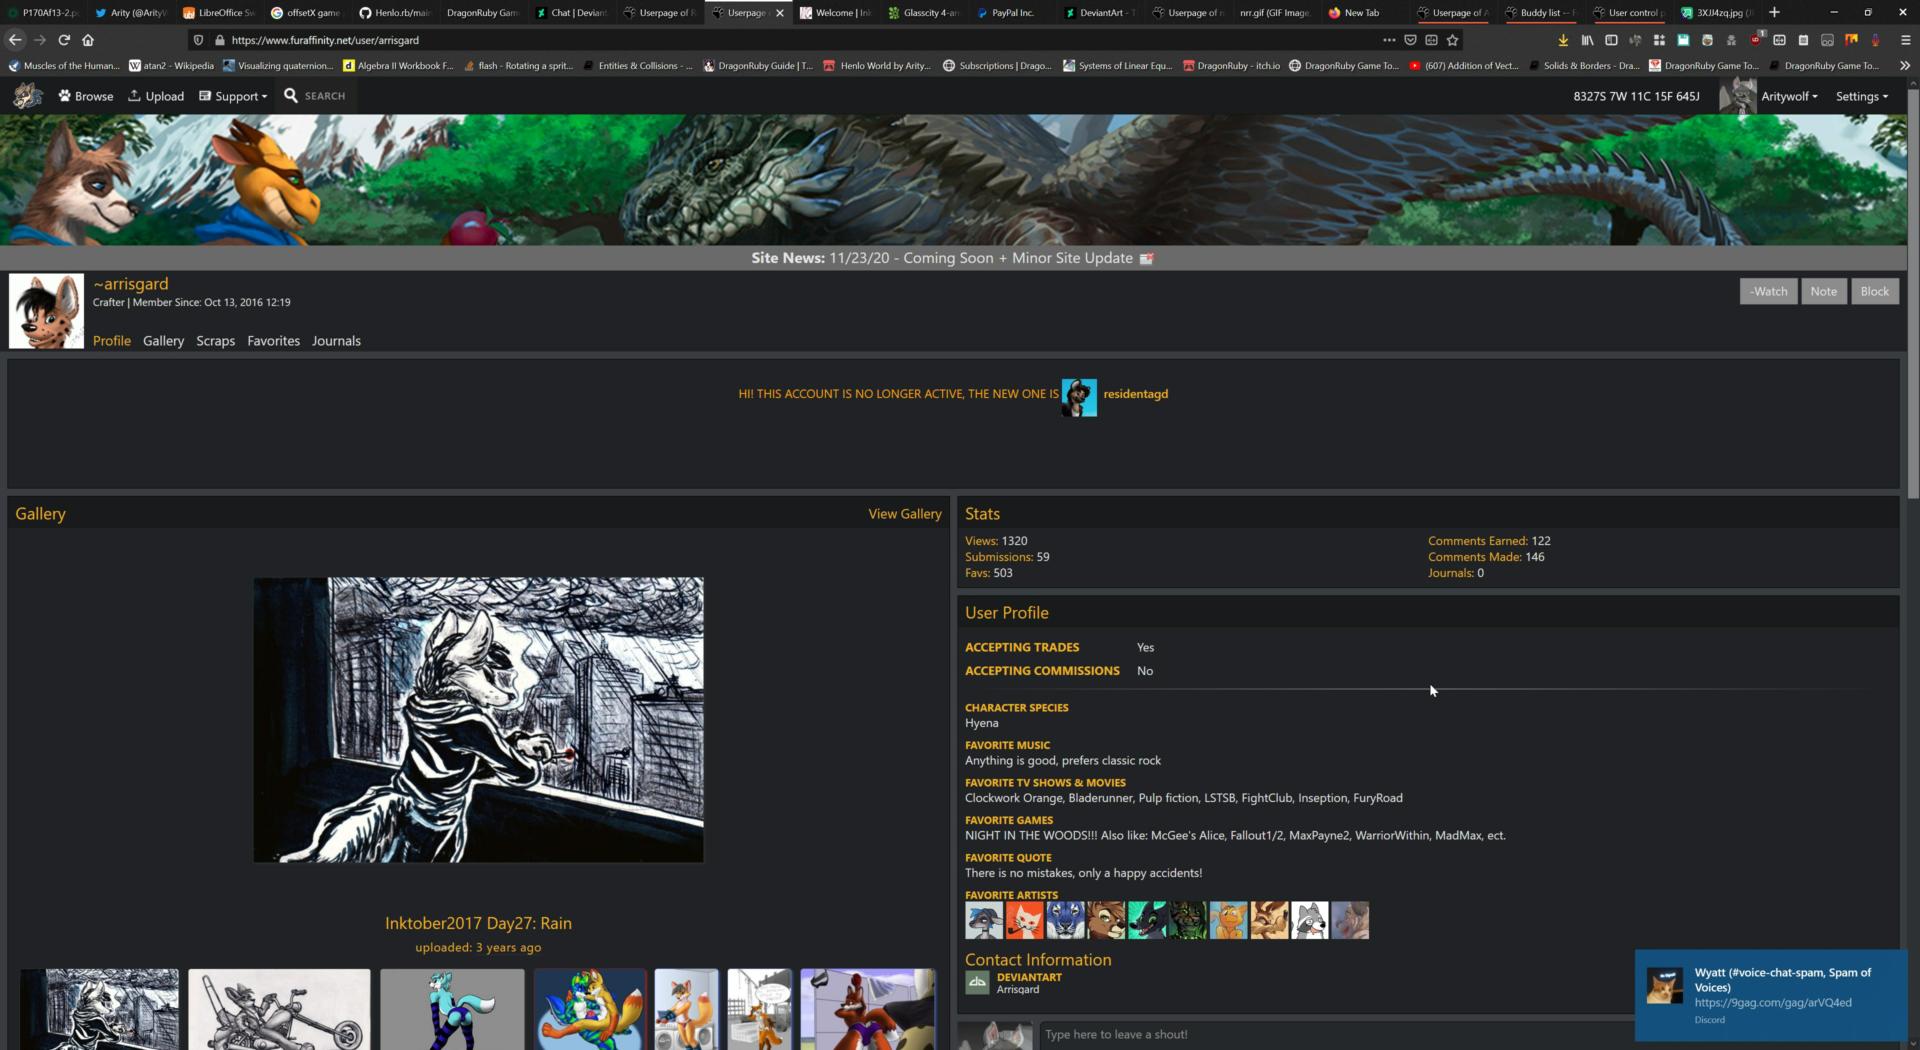
Task: Go to the browser Home page
Action: pyautogui.click(x=88, y=40)
